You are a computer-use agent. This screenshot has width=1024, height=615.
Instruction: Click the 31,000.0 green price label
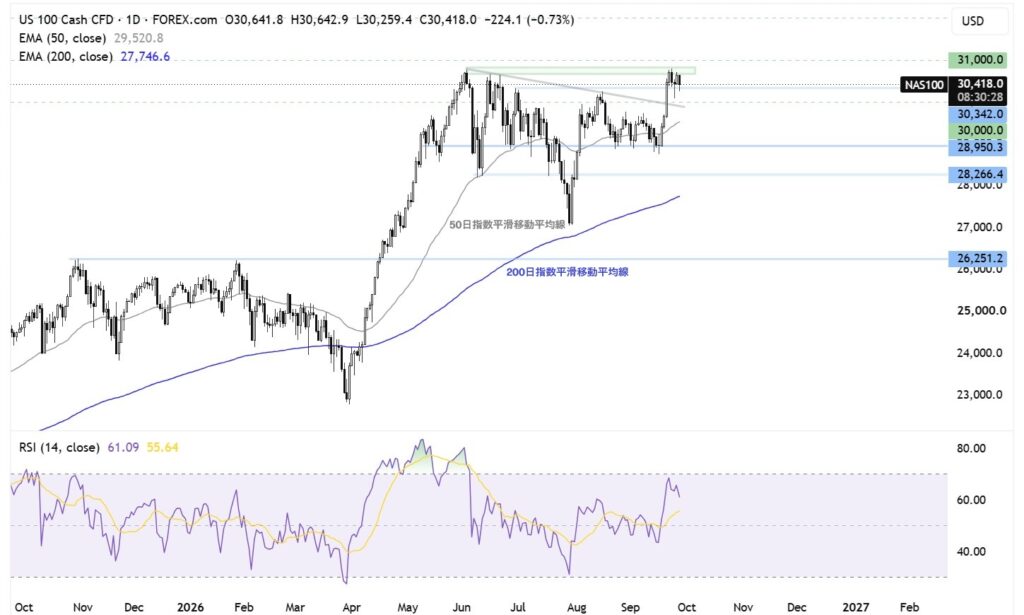[978, 60]
